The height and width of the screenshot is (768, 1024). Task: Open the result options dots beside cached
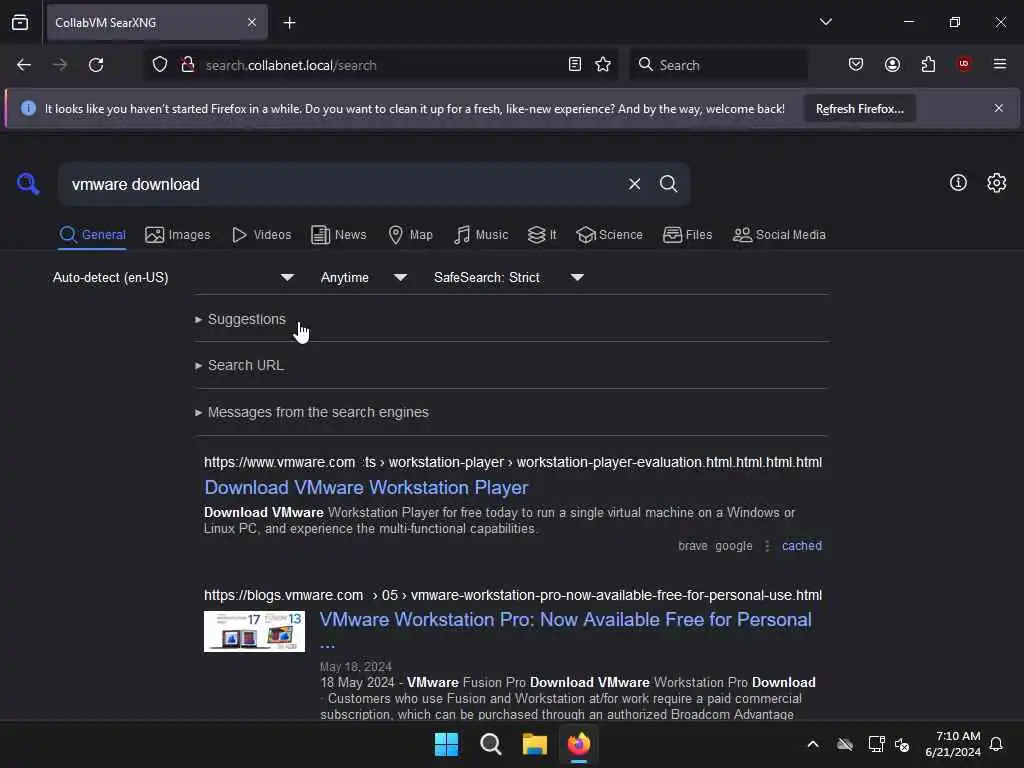(767, 546)
